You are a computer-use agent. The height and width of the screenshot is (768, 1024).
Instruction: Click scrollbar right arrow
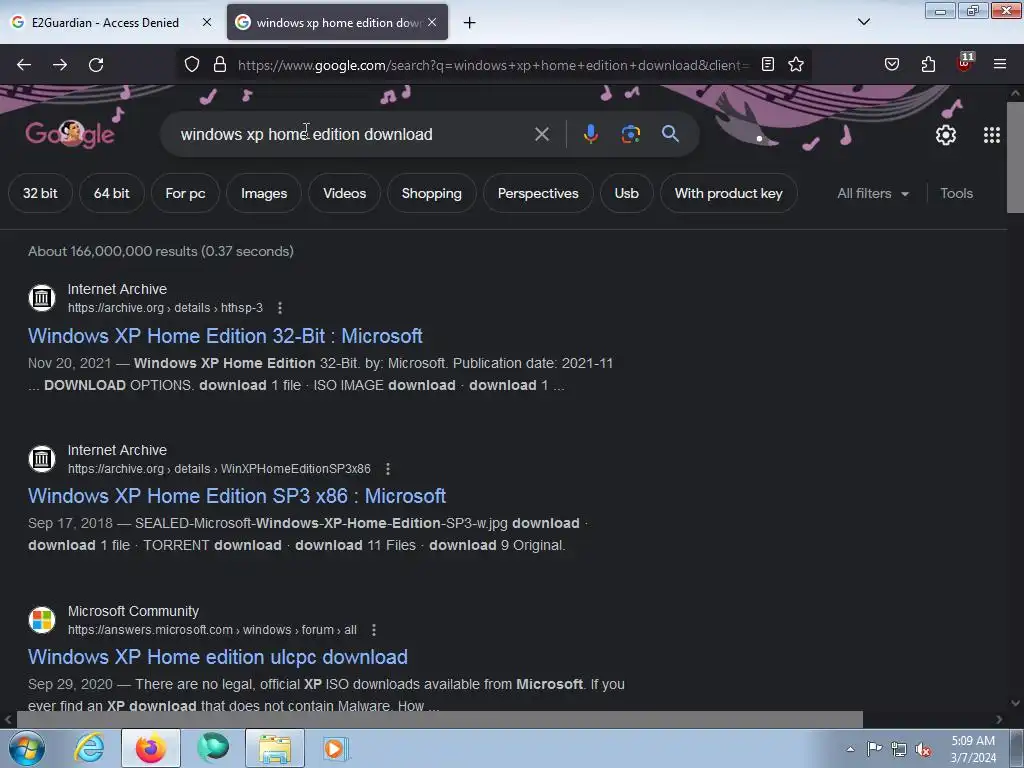(x=999, y=719)
